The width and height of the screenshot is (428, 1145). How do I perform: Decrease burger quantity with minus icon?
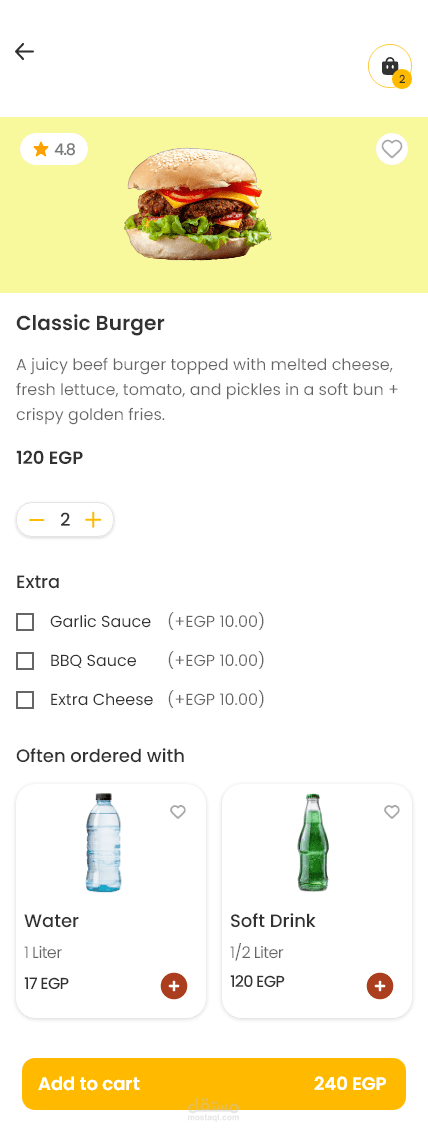pyautogui.click(x=37, y=520)
